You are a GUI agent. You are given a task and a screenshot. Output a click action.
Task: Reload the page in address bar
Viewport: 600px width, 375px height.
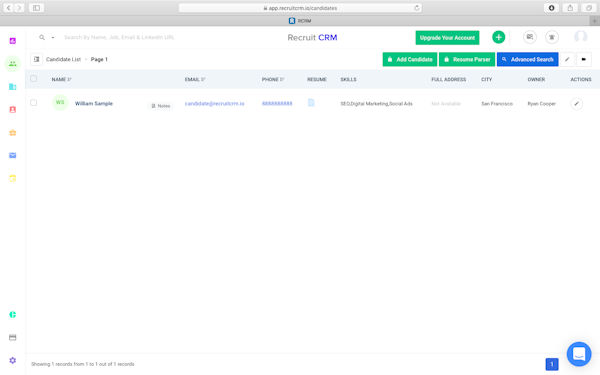point(417,8)
